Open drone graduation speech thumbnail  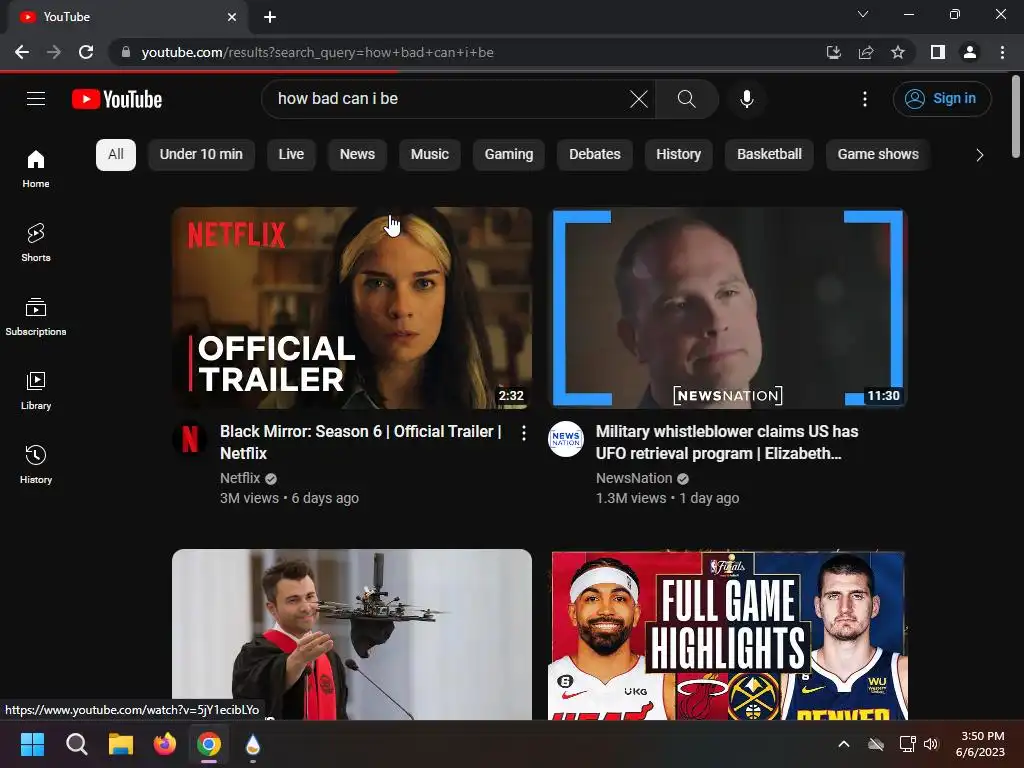tap(352, 634)
